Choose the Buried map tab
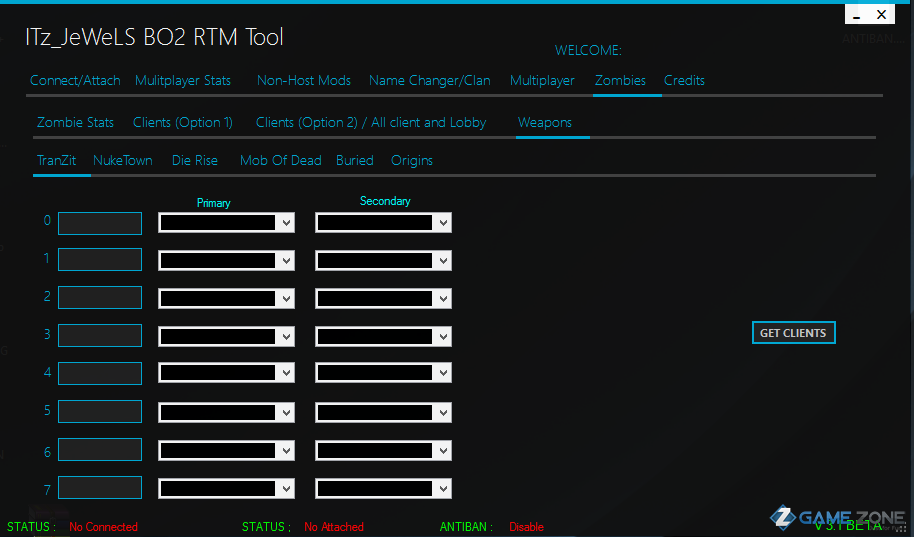Screen dimensions: 914x537 [x=355, y=160]
